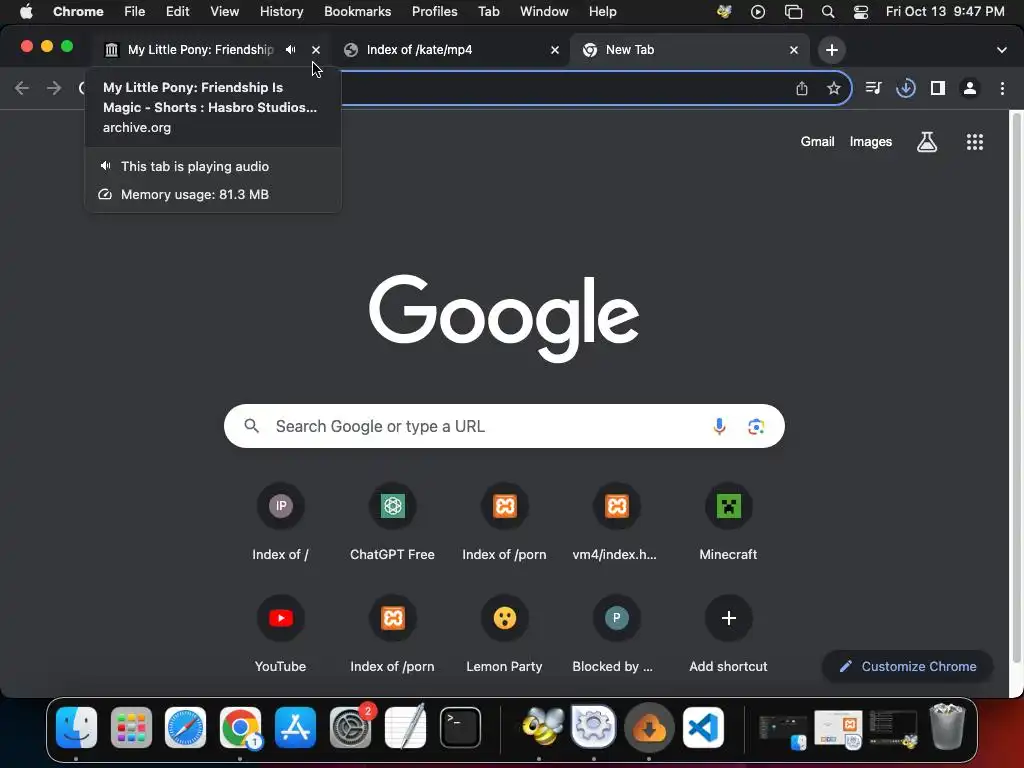Open the Apple menu
This screenshot has height=768, width=1024.
[26, 12]
